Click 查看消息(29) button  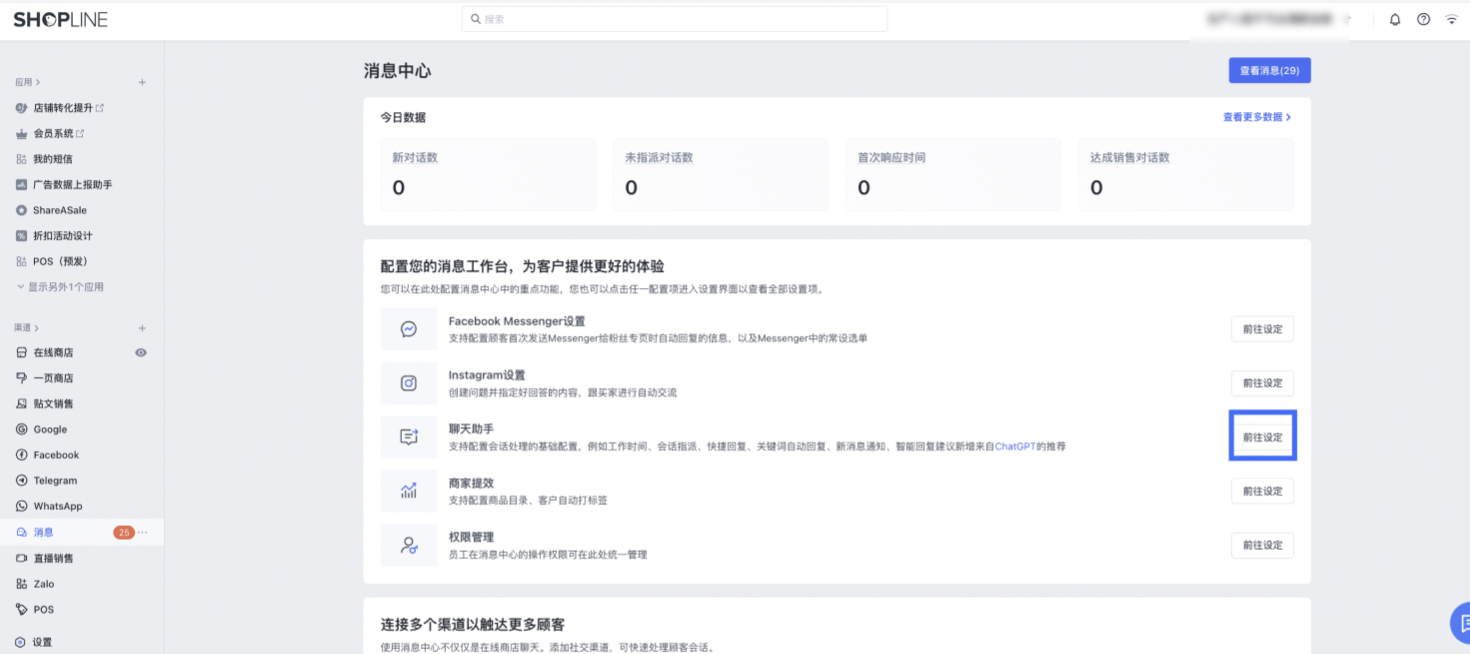(x=1269, y=70)
